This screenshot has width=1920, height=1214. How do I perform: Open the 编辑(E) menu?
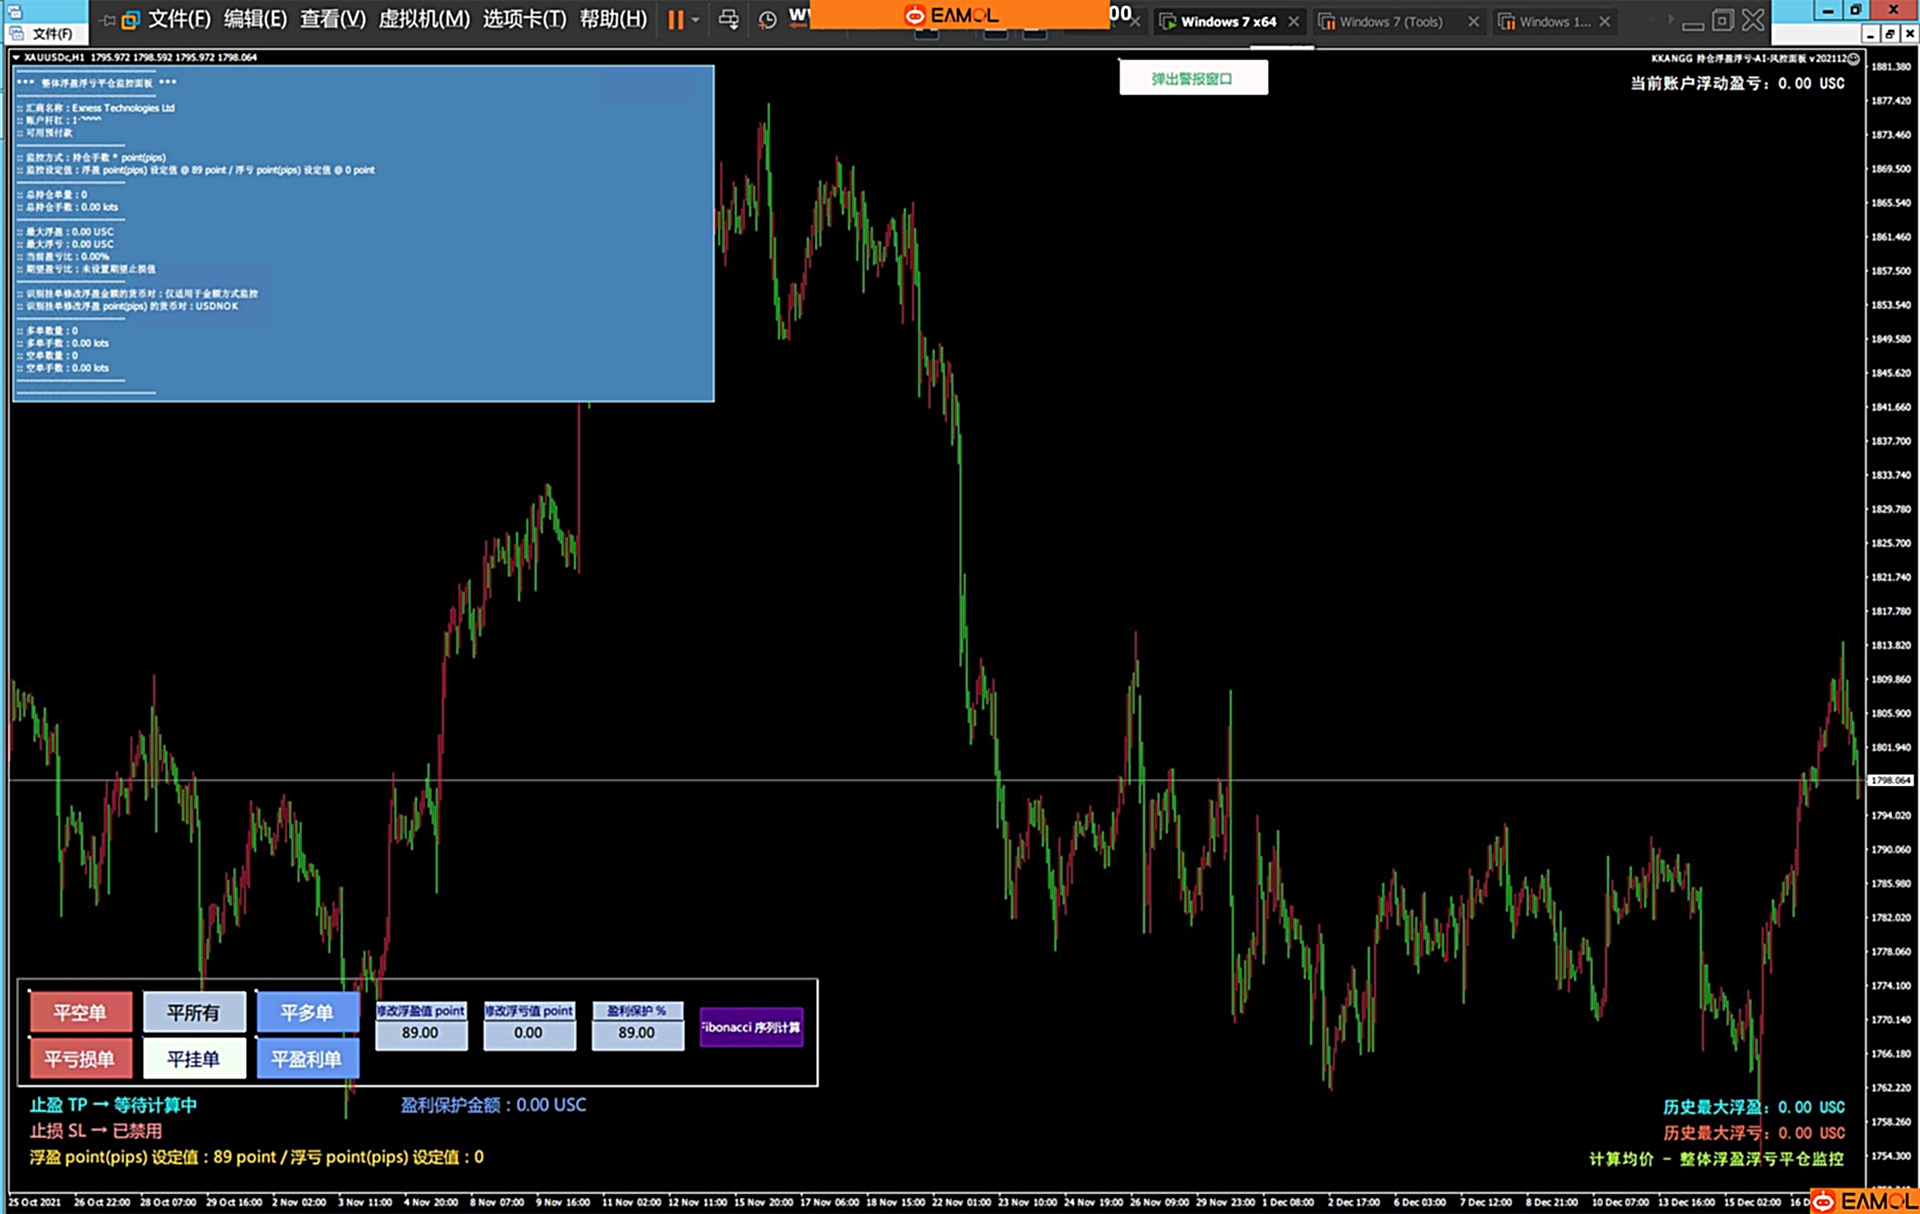(255, 20)
